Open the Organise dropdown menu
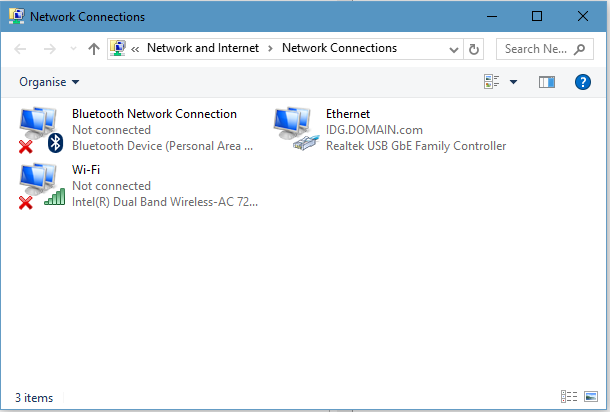 49,82
